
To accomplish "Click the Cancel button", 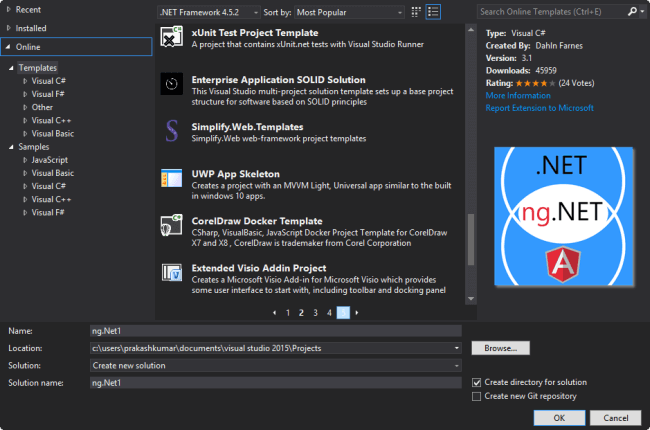I will pyautogui.click(x=616, y=418).
